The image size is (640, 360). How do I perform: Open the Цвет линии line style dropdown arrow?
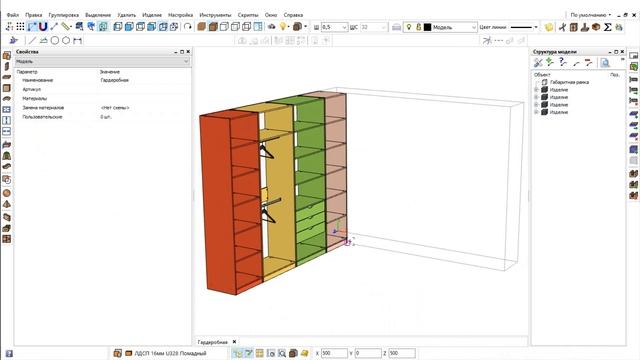click(536, 27)
